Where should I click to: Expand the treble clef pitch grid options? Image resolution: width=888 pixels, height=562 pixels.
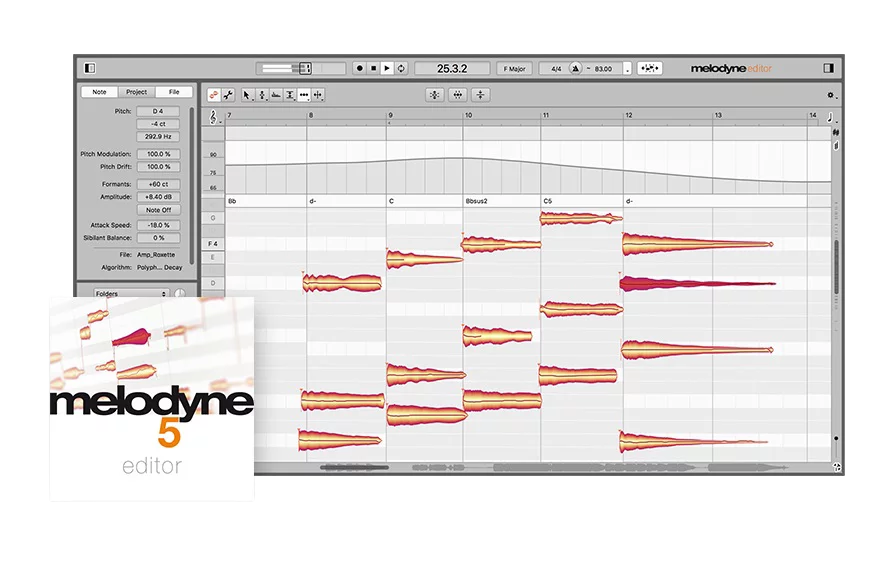213,117
